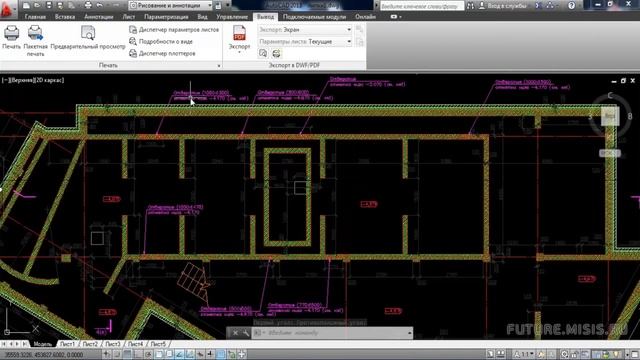The width and height of the screenshot is (640, 360).
Task: Expand the Печать panel title arrow
Action: 219,66
